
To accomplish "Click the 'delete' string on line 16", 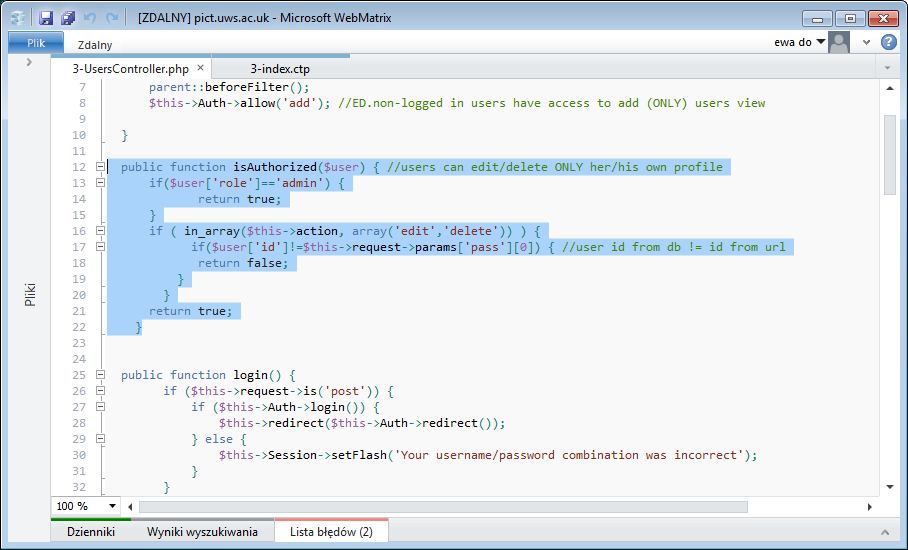I will [471, 231].
